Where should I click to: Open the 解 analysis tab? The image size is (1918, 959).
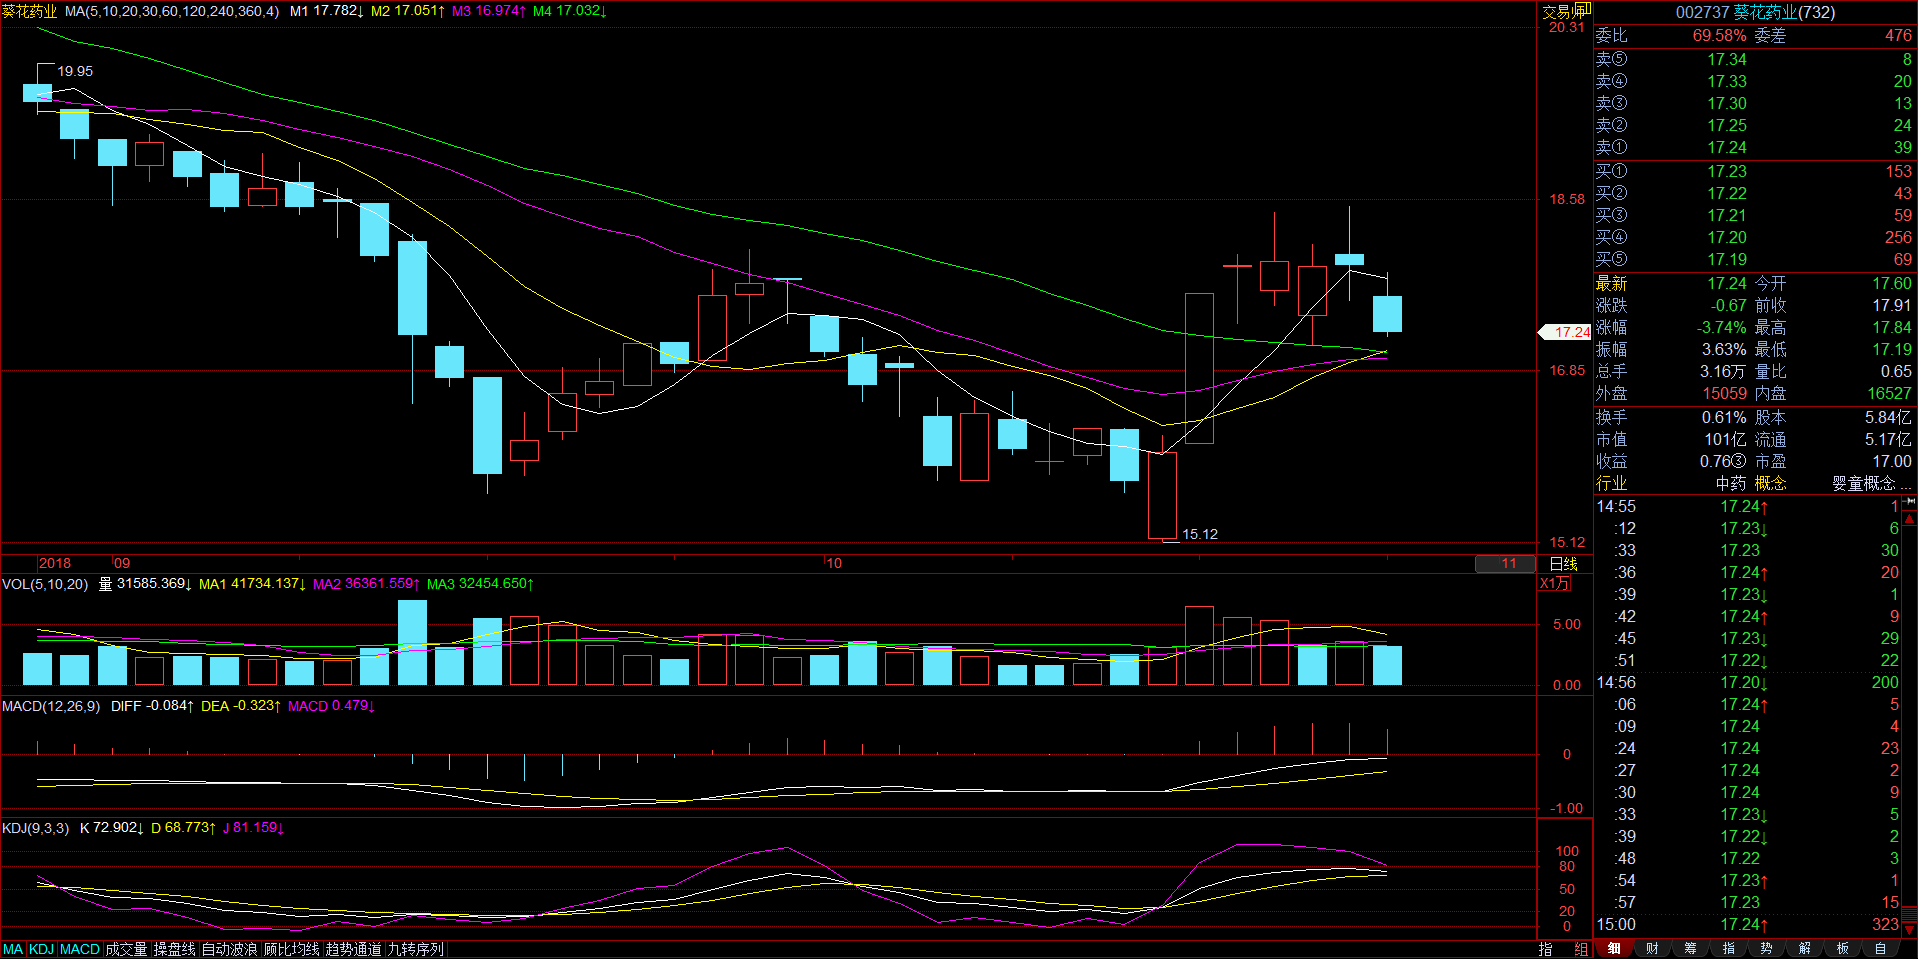[1804, 949]
